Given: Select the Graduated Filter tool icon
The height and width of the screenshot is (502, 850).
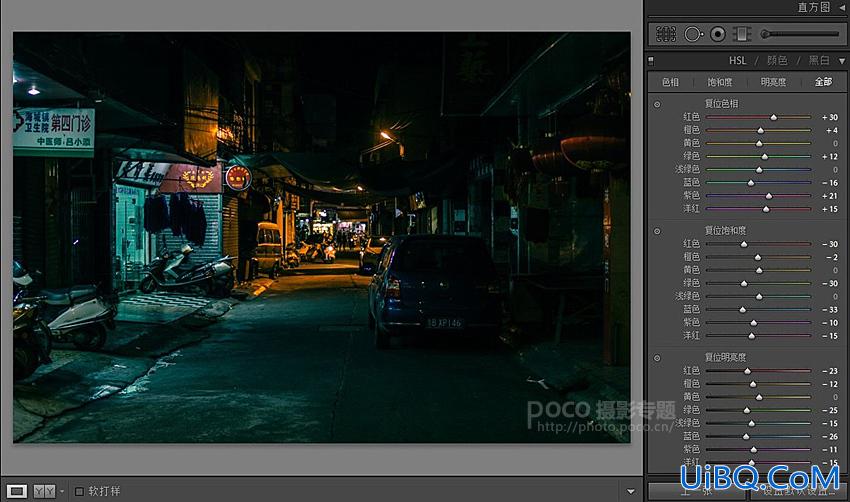Looking at the screenshot, I should [742, 34].
